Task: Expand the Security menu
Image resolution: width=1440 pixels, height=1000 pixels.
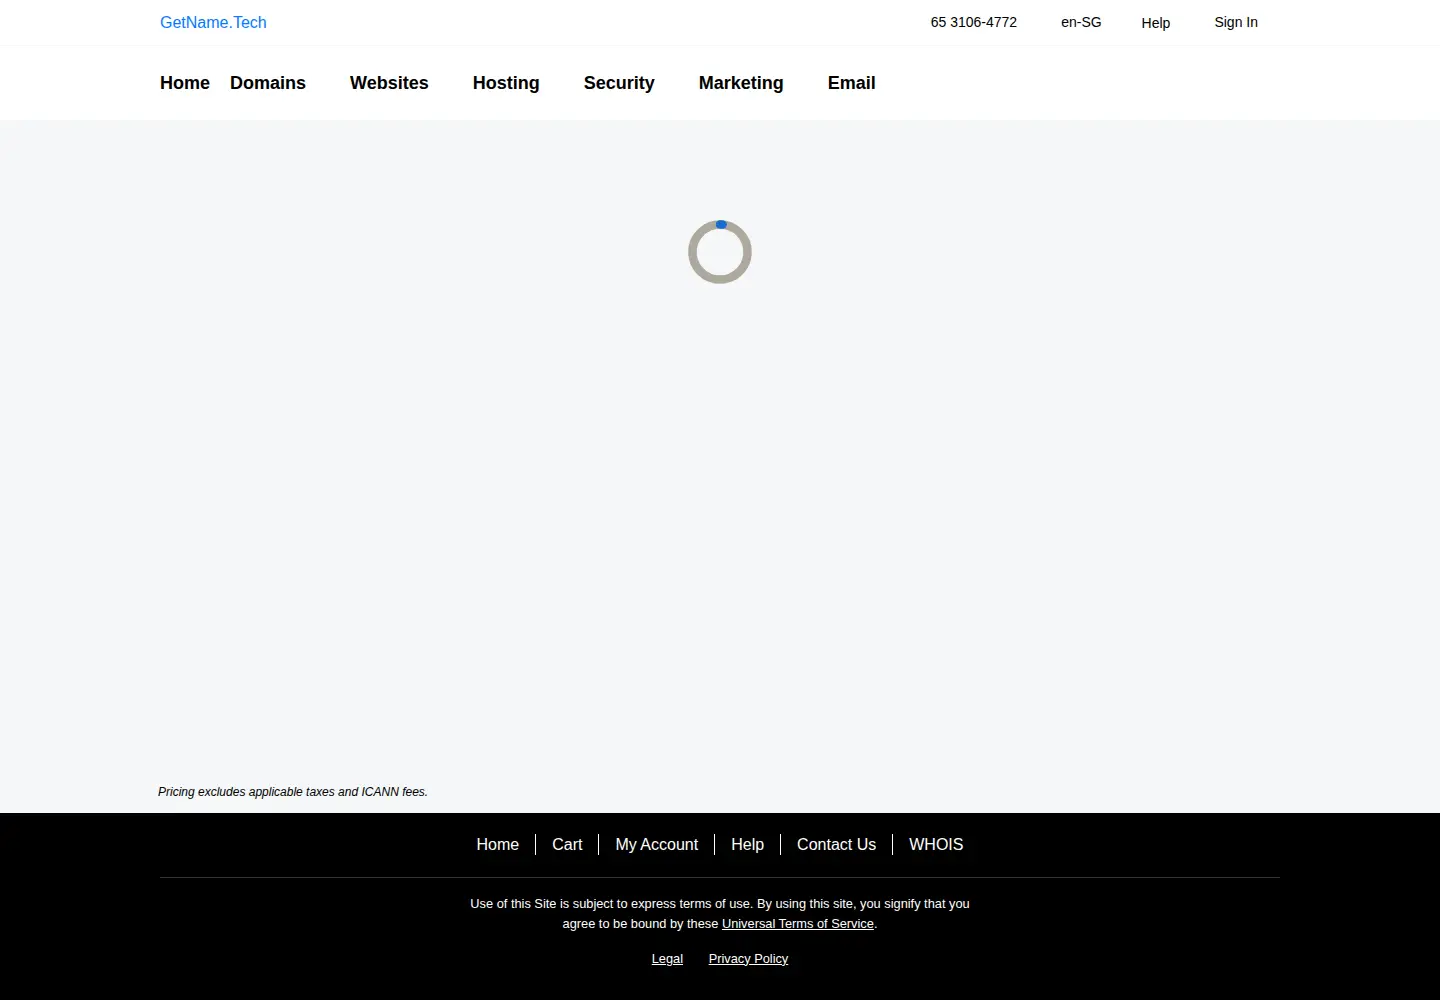Action: click(619, 83)
